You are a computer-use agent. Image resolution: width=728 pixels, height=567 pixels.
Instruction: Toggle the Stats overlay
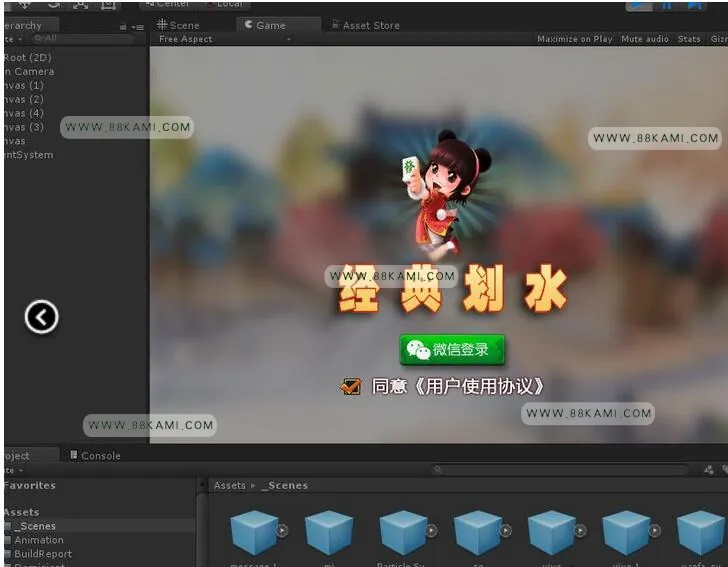coord(689,39)
